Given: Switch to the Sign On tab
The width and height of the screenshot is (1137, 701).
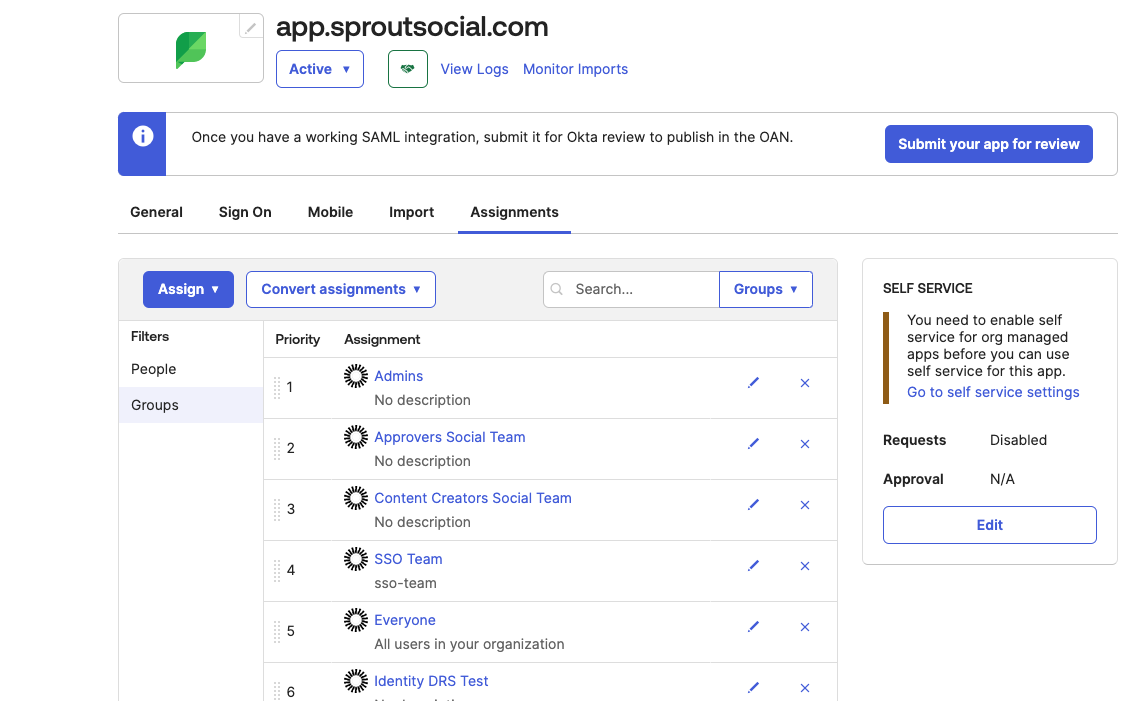Looking at the screenshot, I should 245,212.
